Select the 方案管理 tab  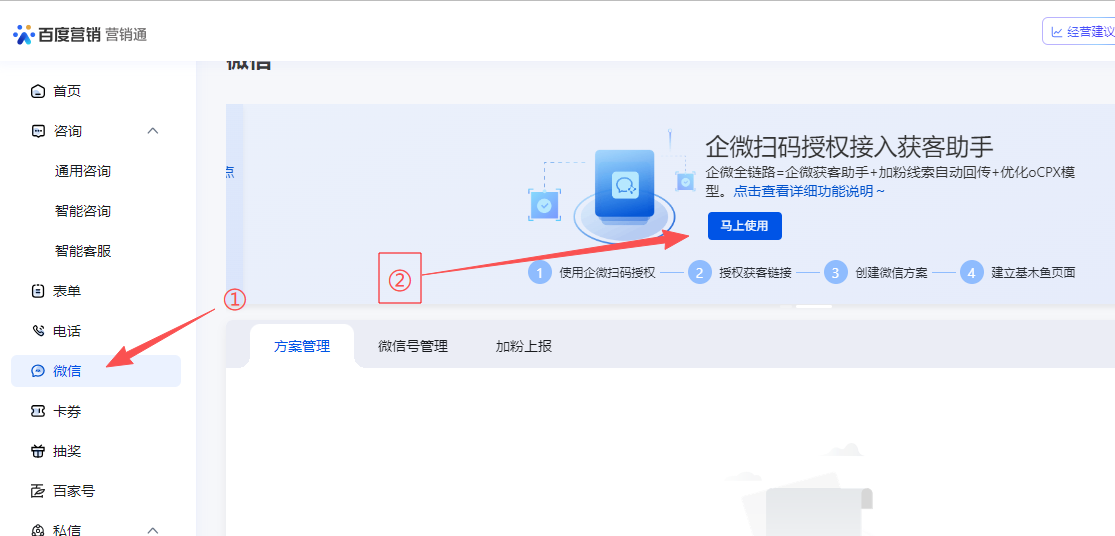[x=302, y=346]
